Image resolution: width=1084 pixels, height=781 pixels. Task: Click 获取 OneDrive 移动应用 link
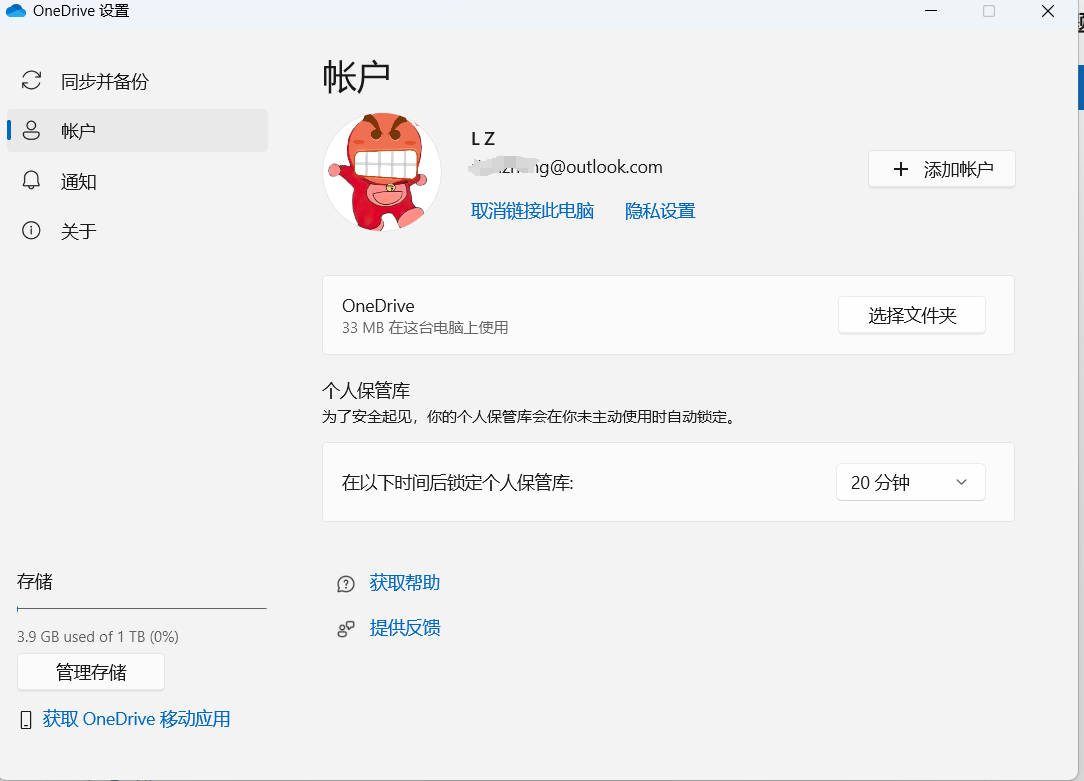pyautogui.click(x=136, y=719)
